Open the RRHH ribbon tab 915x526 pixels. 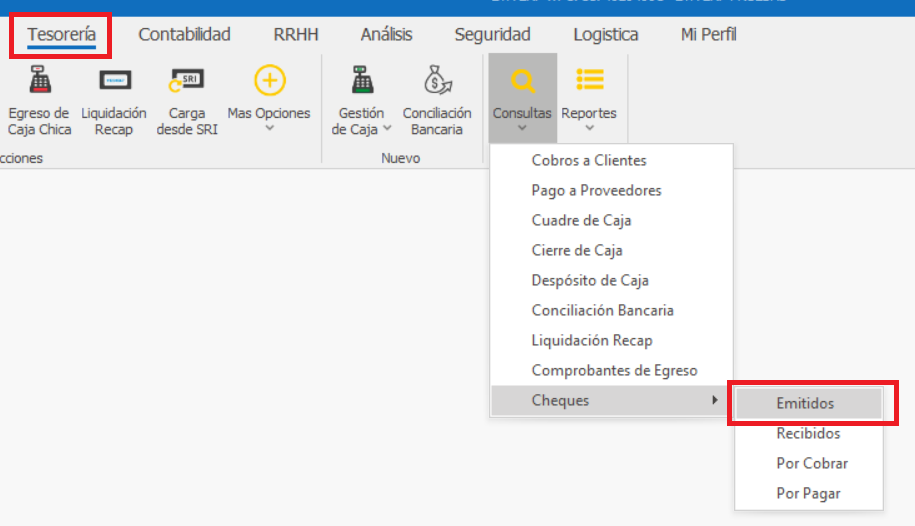(x=296, y=35)
